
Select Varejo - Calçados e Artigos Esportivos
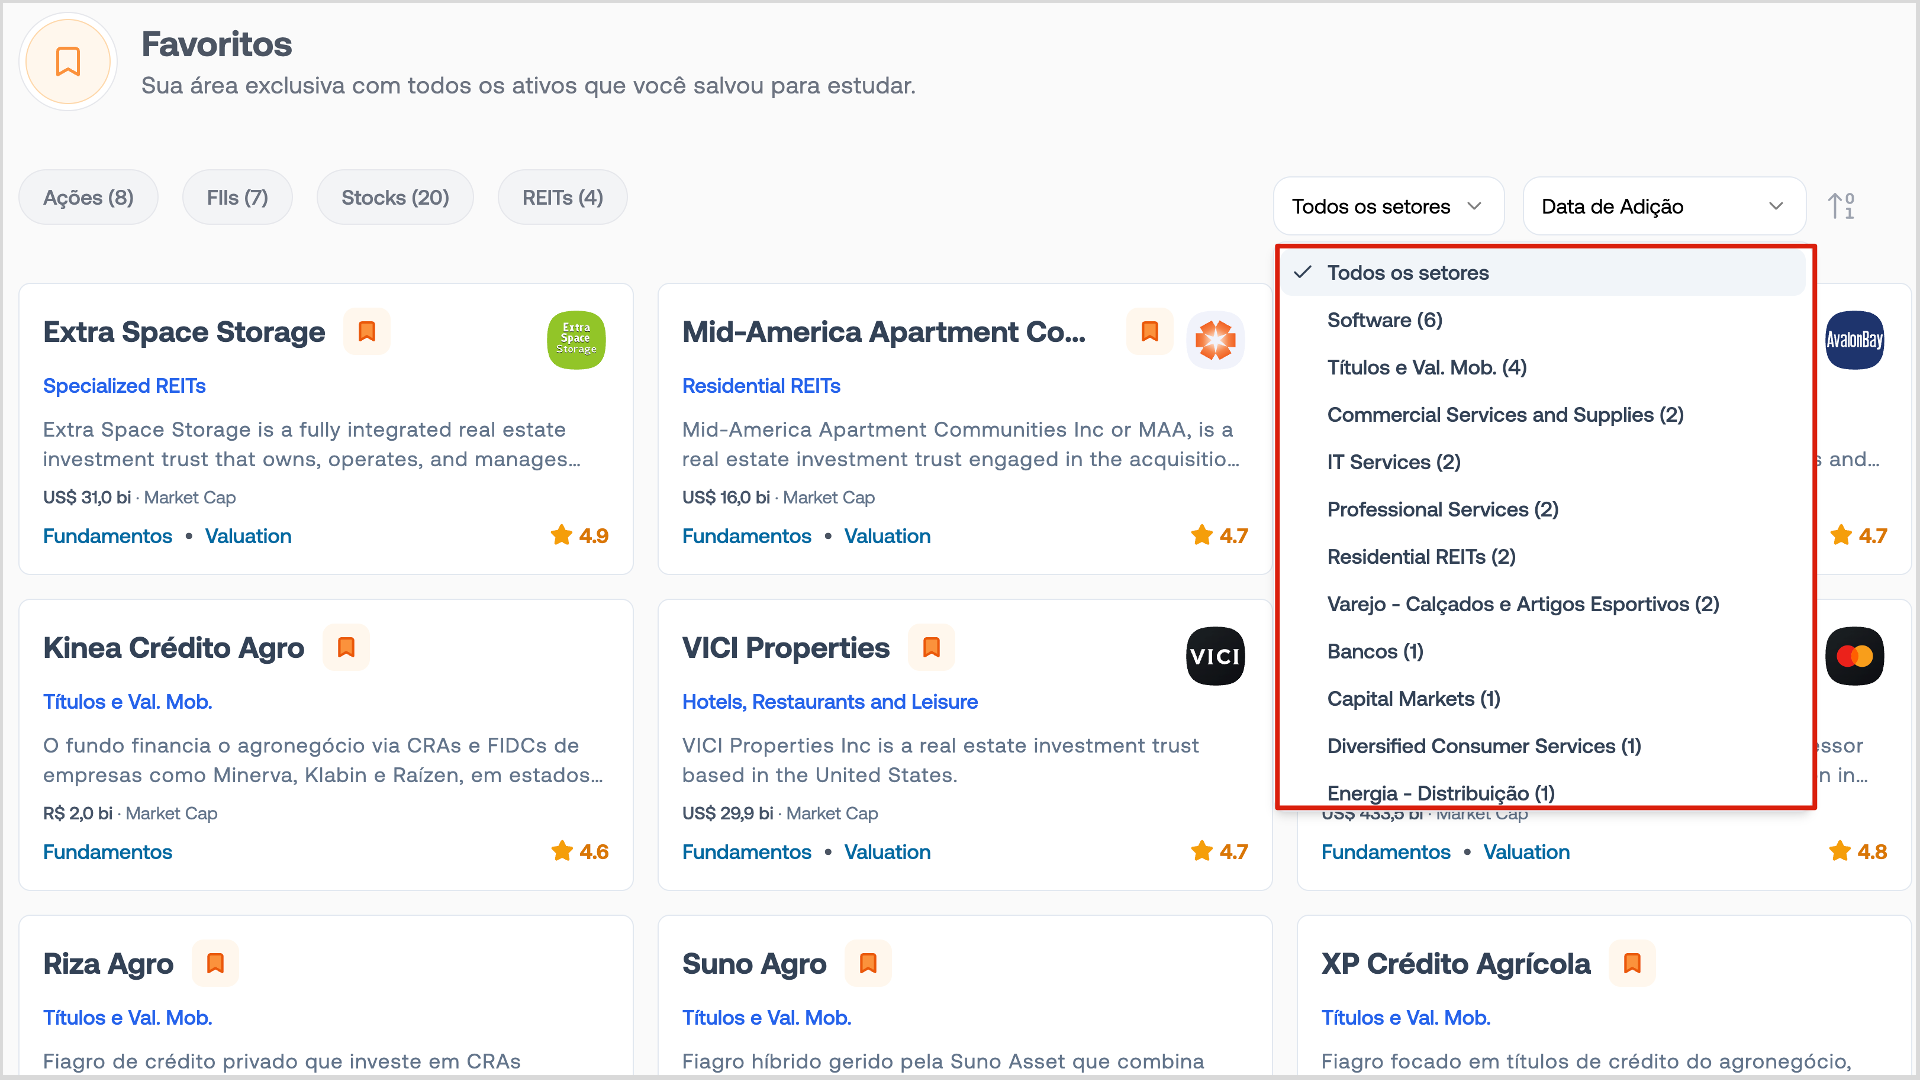1544,604
